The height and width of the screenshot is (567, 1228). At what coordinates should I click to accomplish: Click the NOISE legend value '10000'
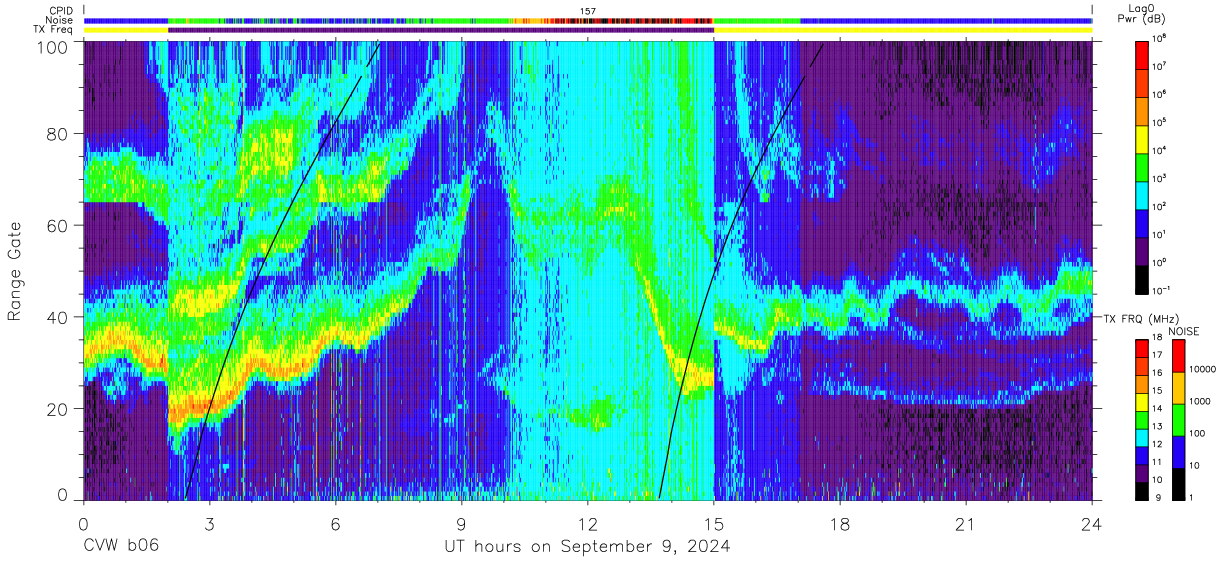(x=1204, y=370)
